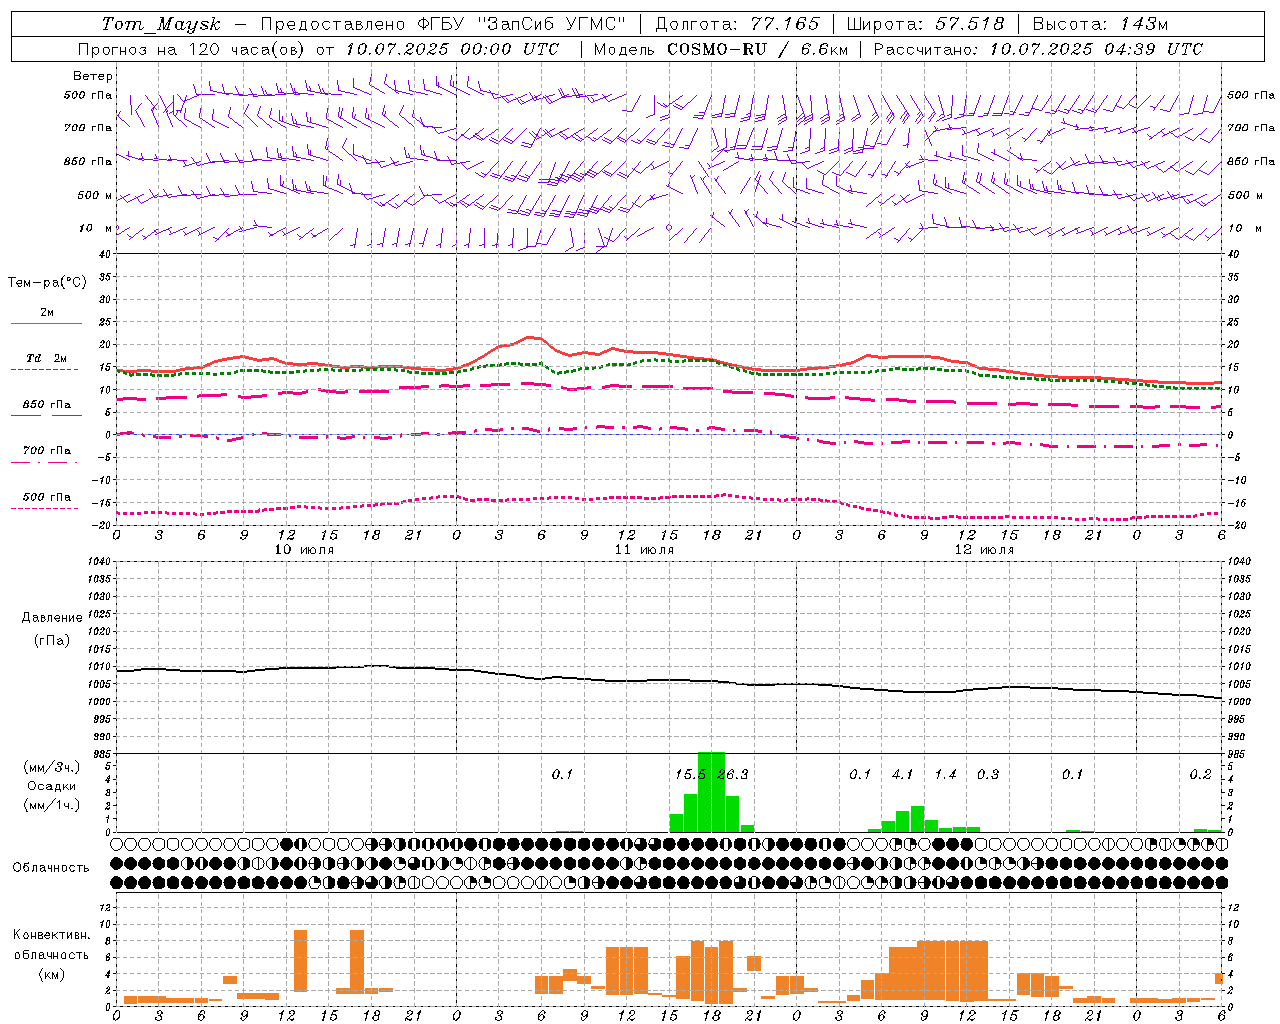This screenshot has height=1024, width=1280.
Task: Click the "Осадки" precipitation label
Action: [x=52, y=786]
